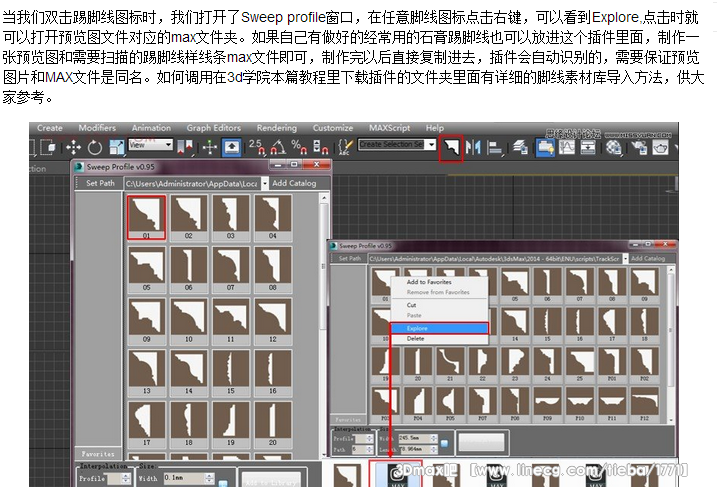The width and height of the screenshot is (717, 487).
Task: Select the Rotate tool in toolbar
Action: pos(95,147)
